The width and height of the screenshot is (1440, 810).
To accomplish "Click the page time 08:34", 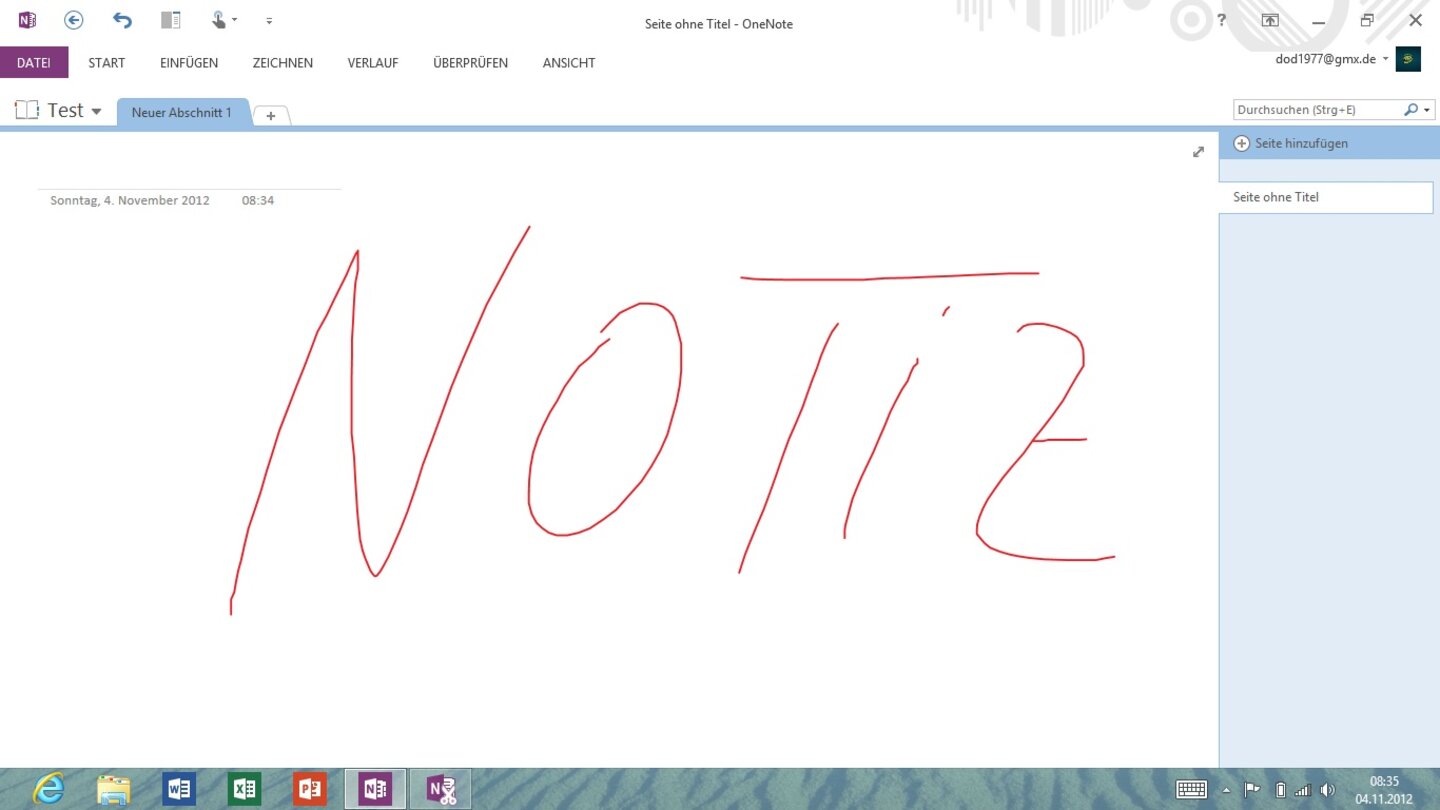I will coord(258,200).
